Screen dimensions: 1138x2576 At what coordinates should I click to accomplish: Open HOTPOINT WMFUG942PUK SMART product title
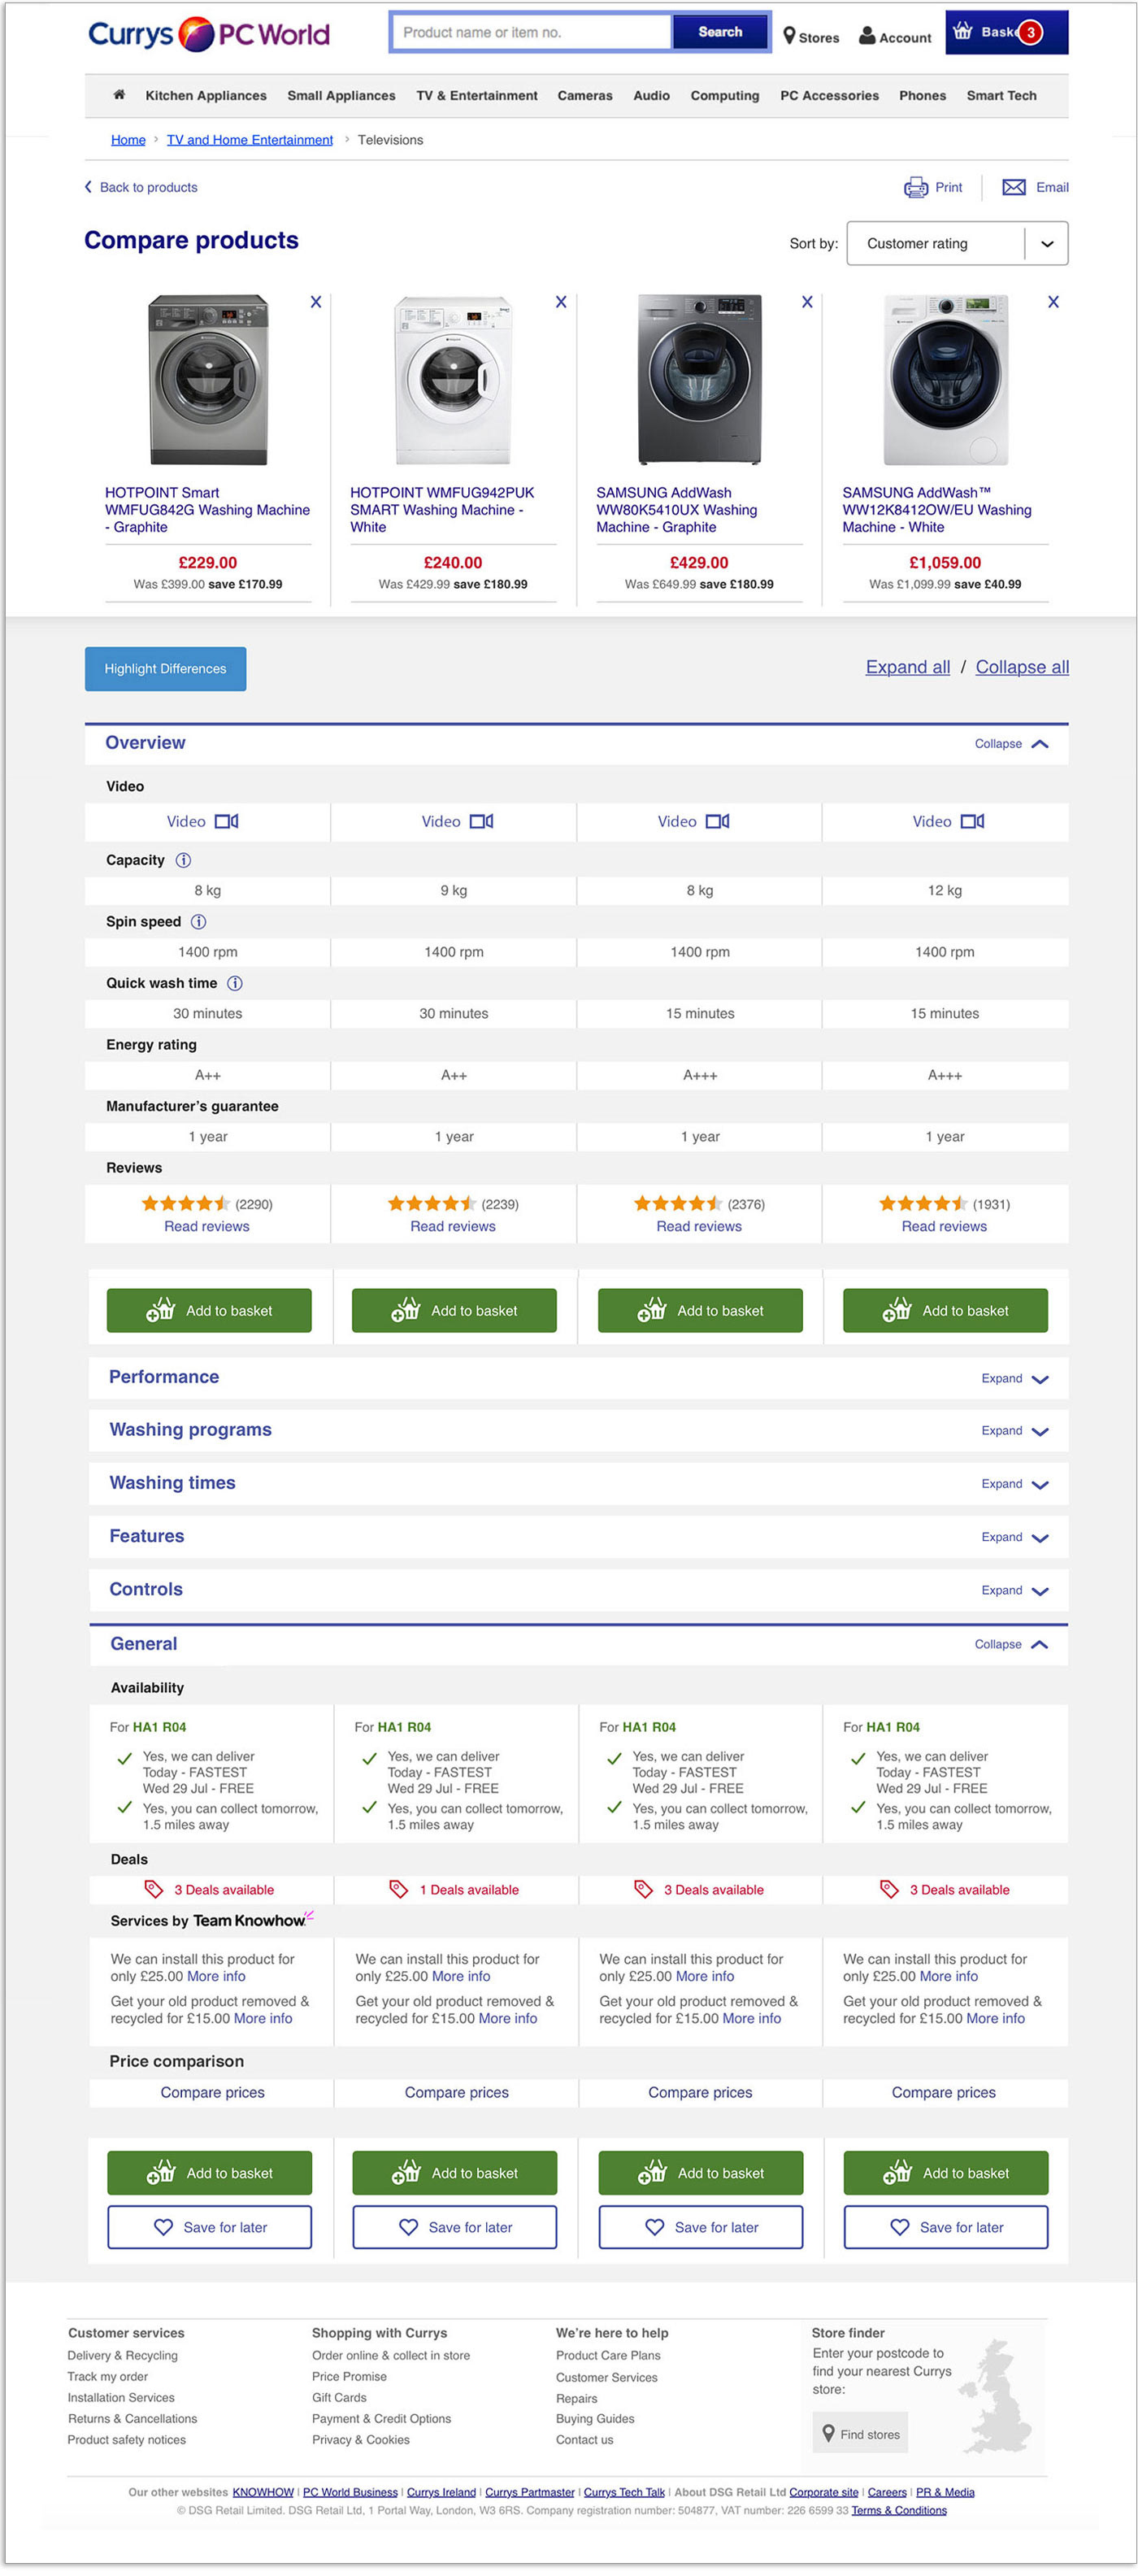[x=443, y=509]
